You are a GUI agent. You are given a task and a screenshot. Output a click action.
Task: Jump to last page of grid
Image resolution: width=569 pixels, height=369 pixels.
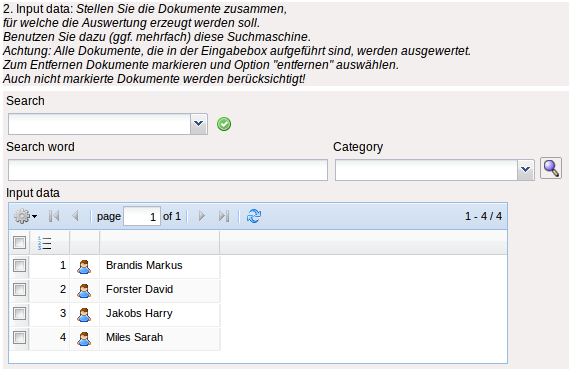[224, 216]
